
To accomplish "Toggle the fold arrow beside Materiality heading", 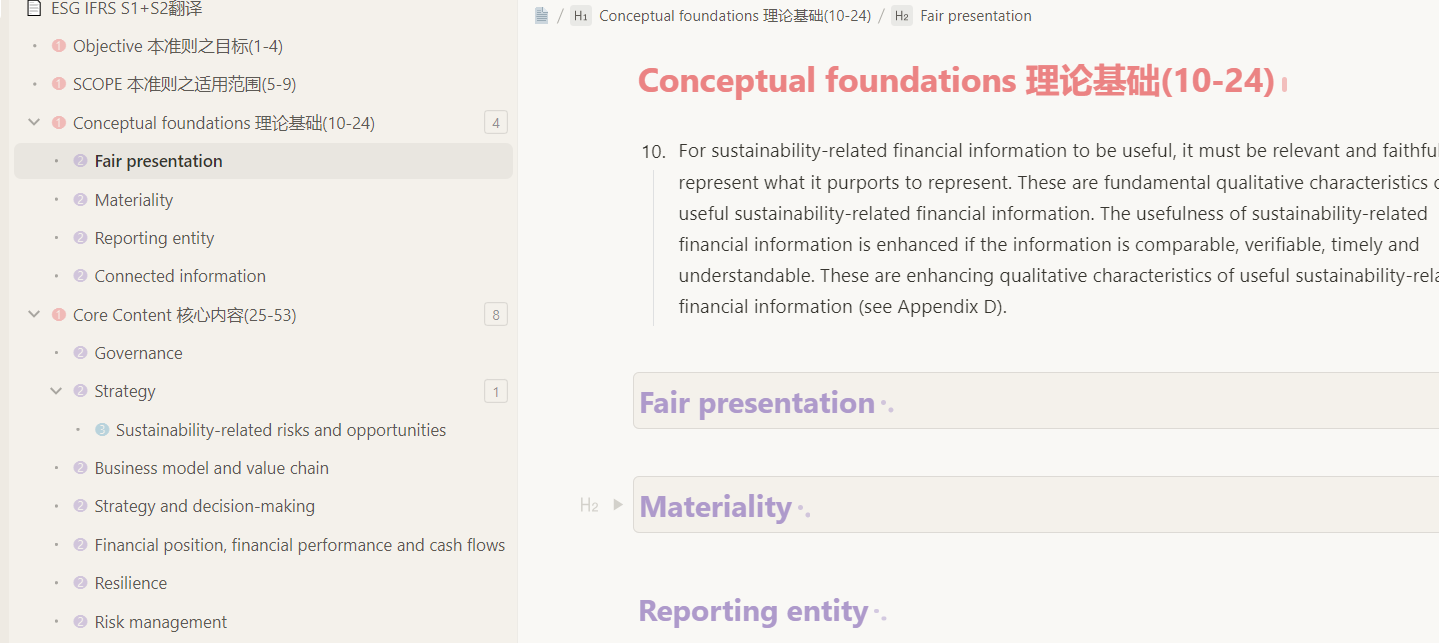I will (618, 505).
